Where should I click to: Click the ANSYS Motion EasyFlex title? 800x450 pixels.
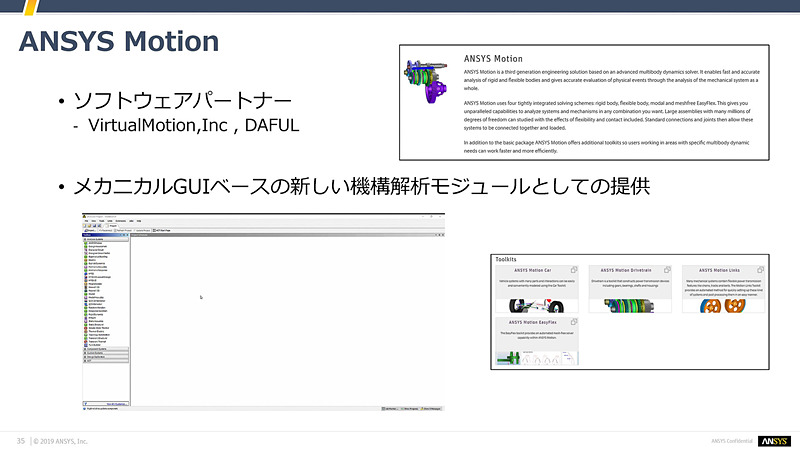pyautogui.click(x=533, y=322)
